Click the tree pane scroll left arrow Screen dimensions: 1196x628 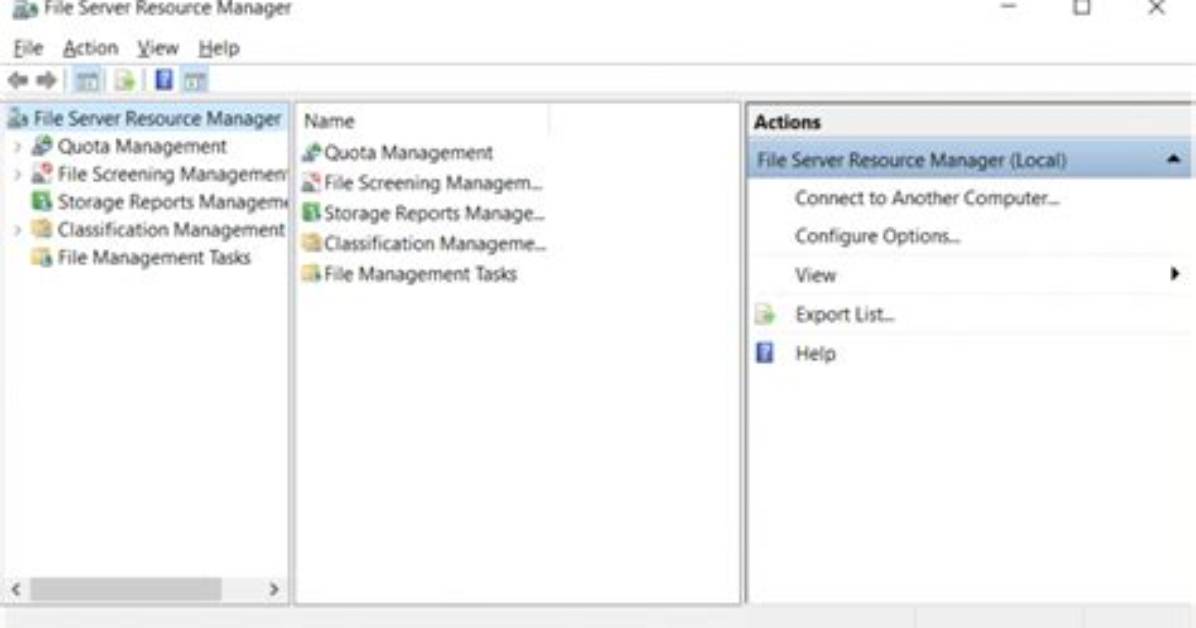(x=16, y=589)
